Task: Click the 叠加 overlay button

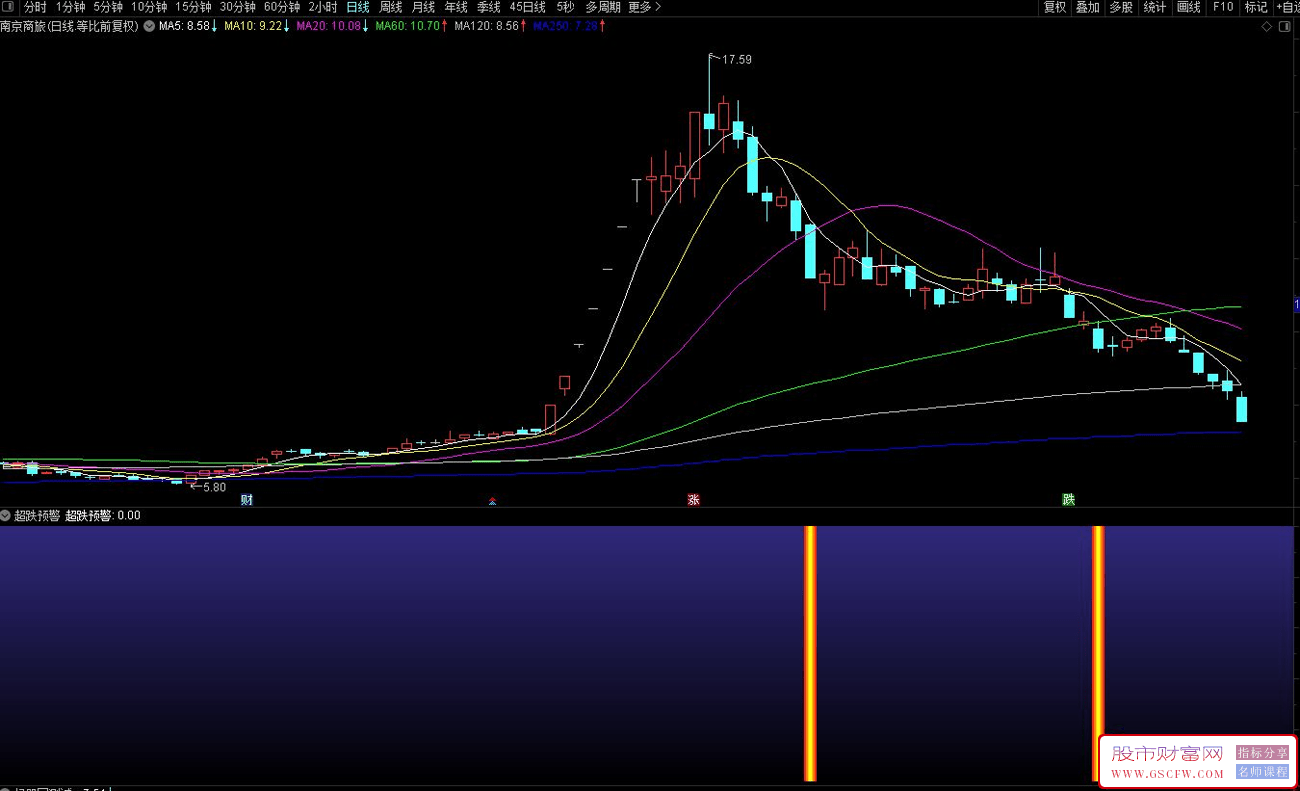Action: (x=1088, y=7)
